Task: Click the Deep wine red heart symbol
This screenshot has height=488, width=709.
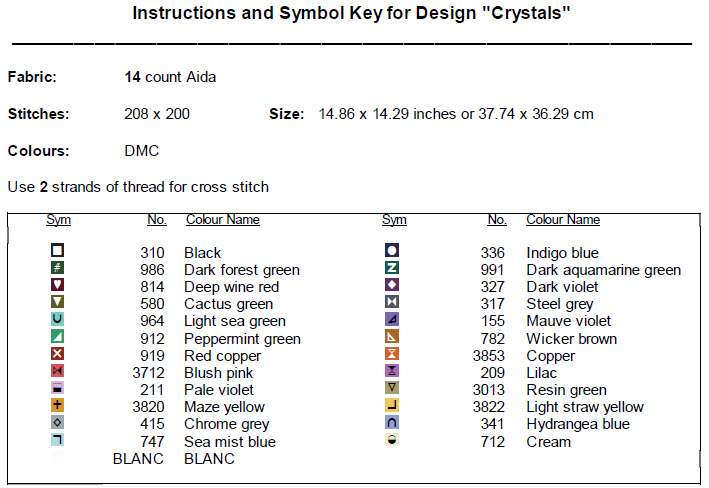Action: point(58,285)
